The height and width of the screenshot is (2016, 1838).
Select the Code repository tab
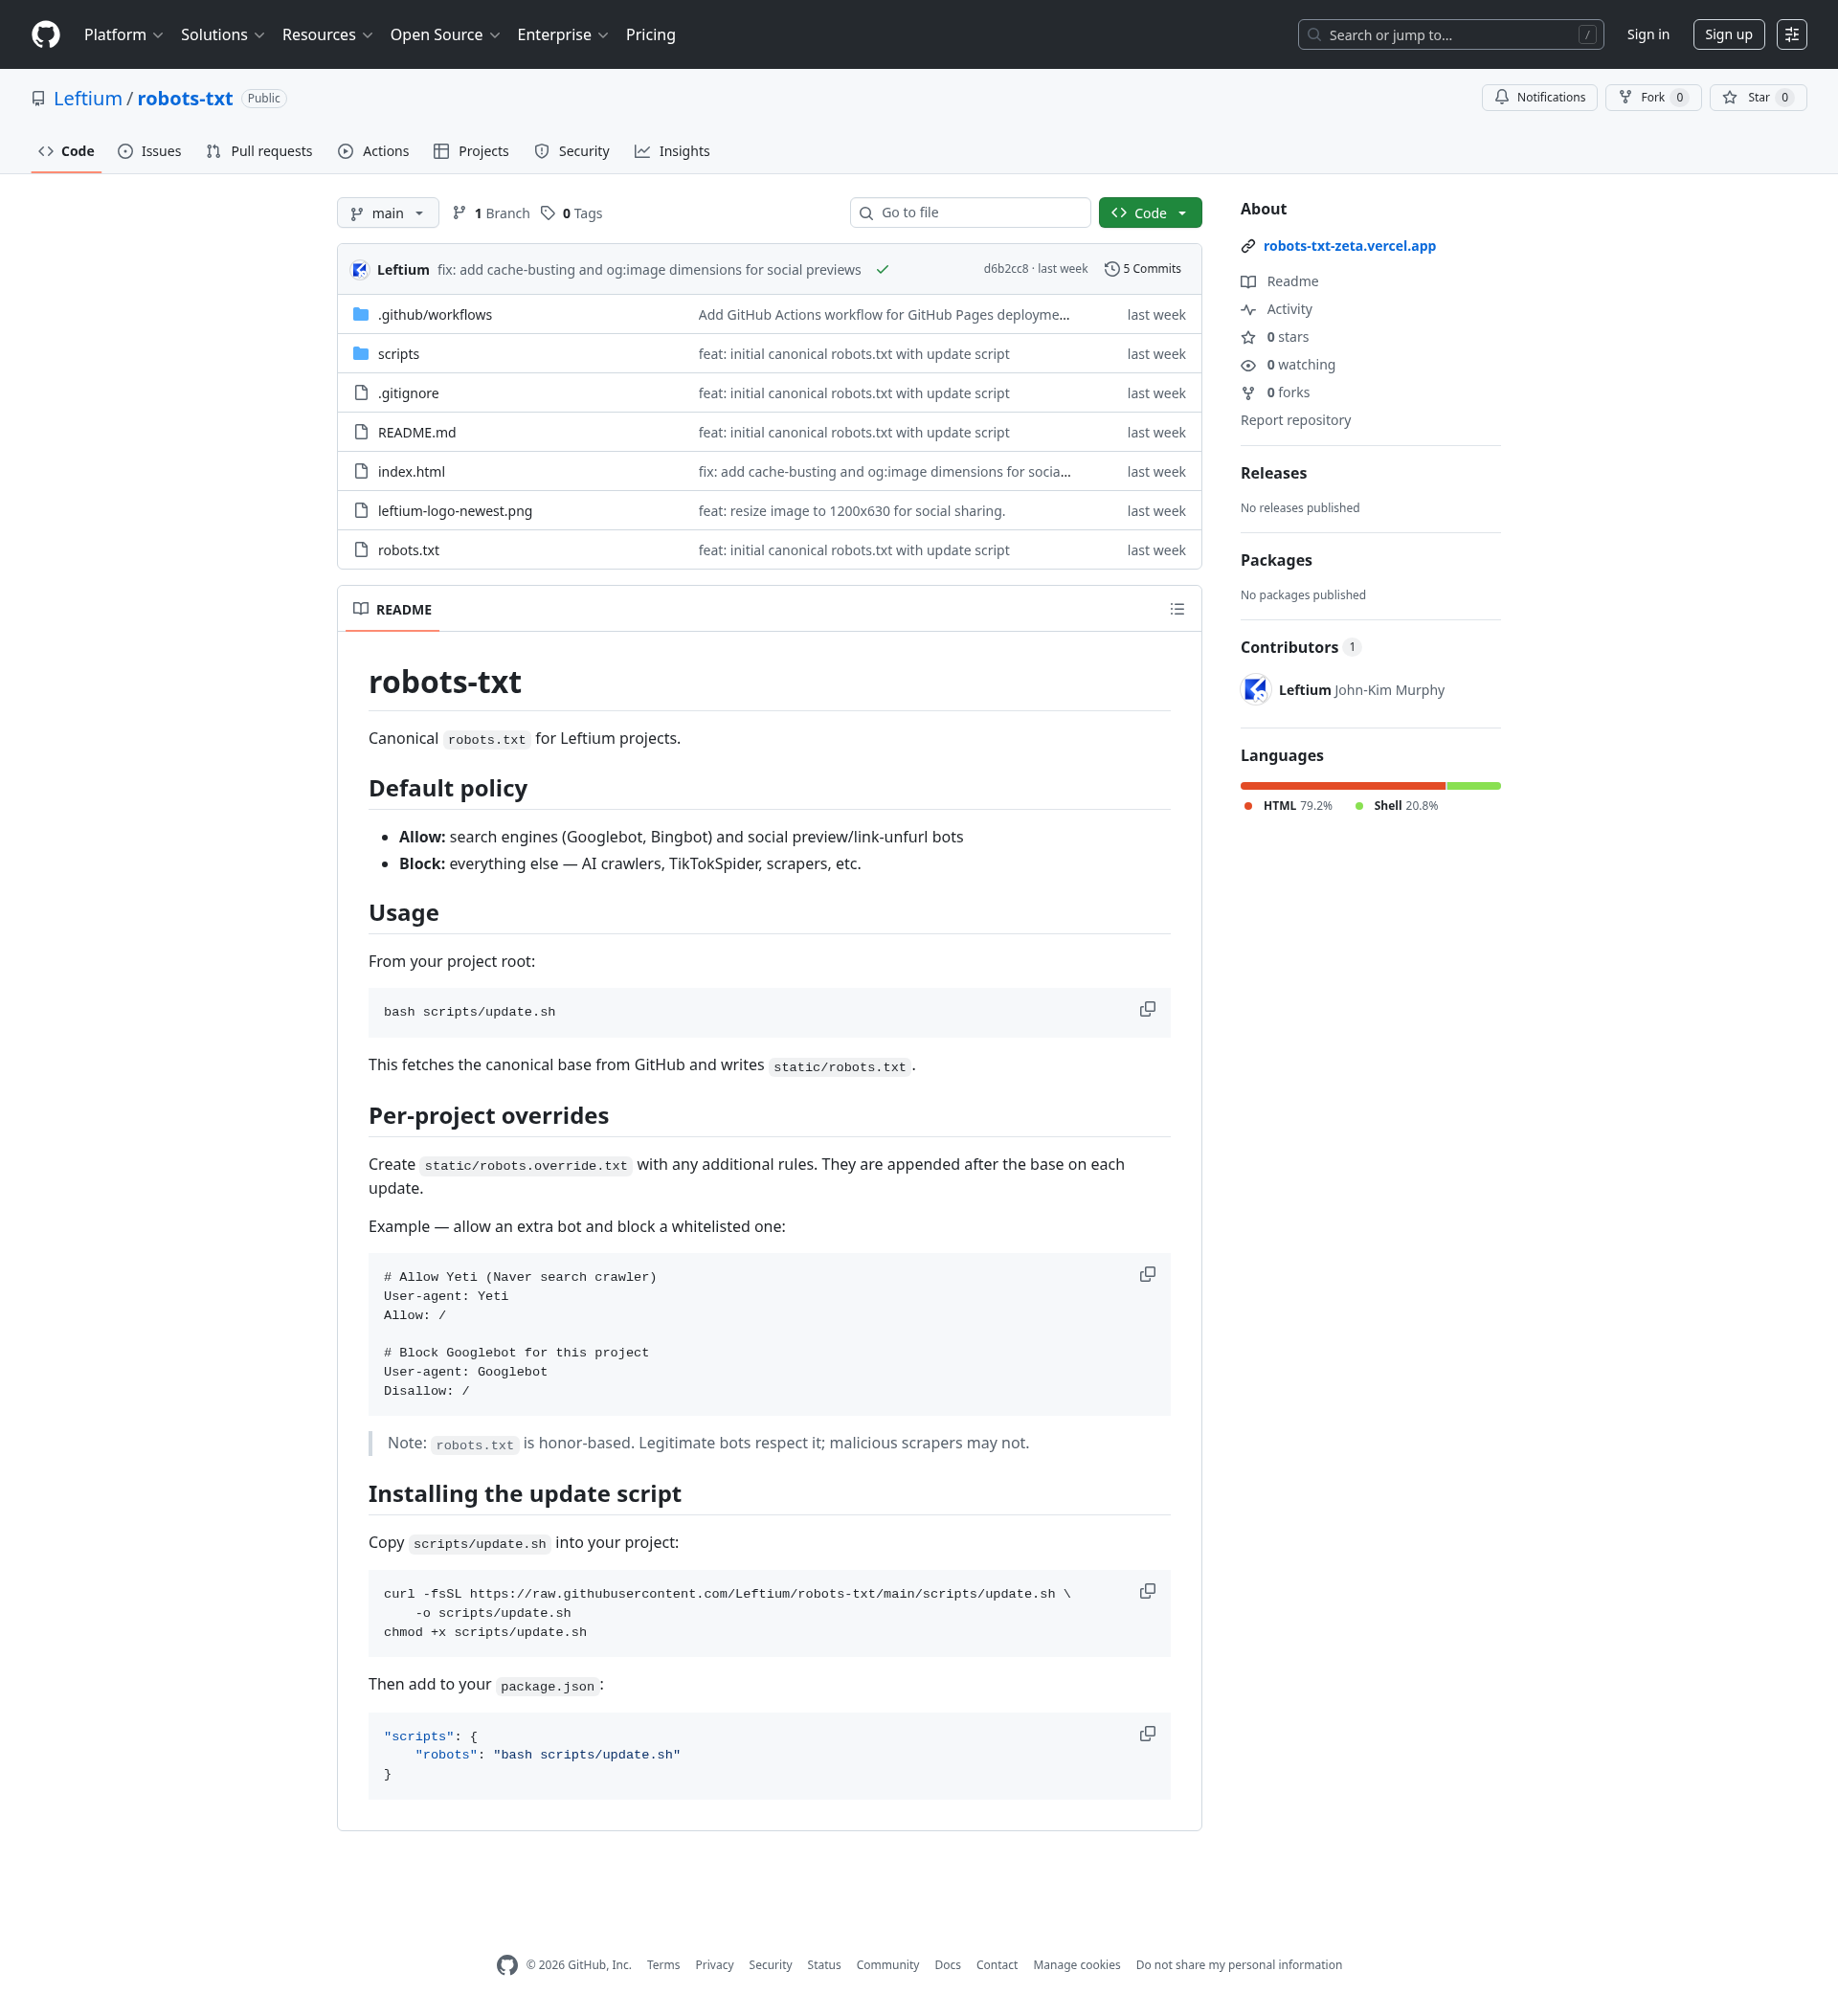[x=66, y=152]
